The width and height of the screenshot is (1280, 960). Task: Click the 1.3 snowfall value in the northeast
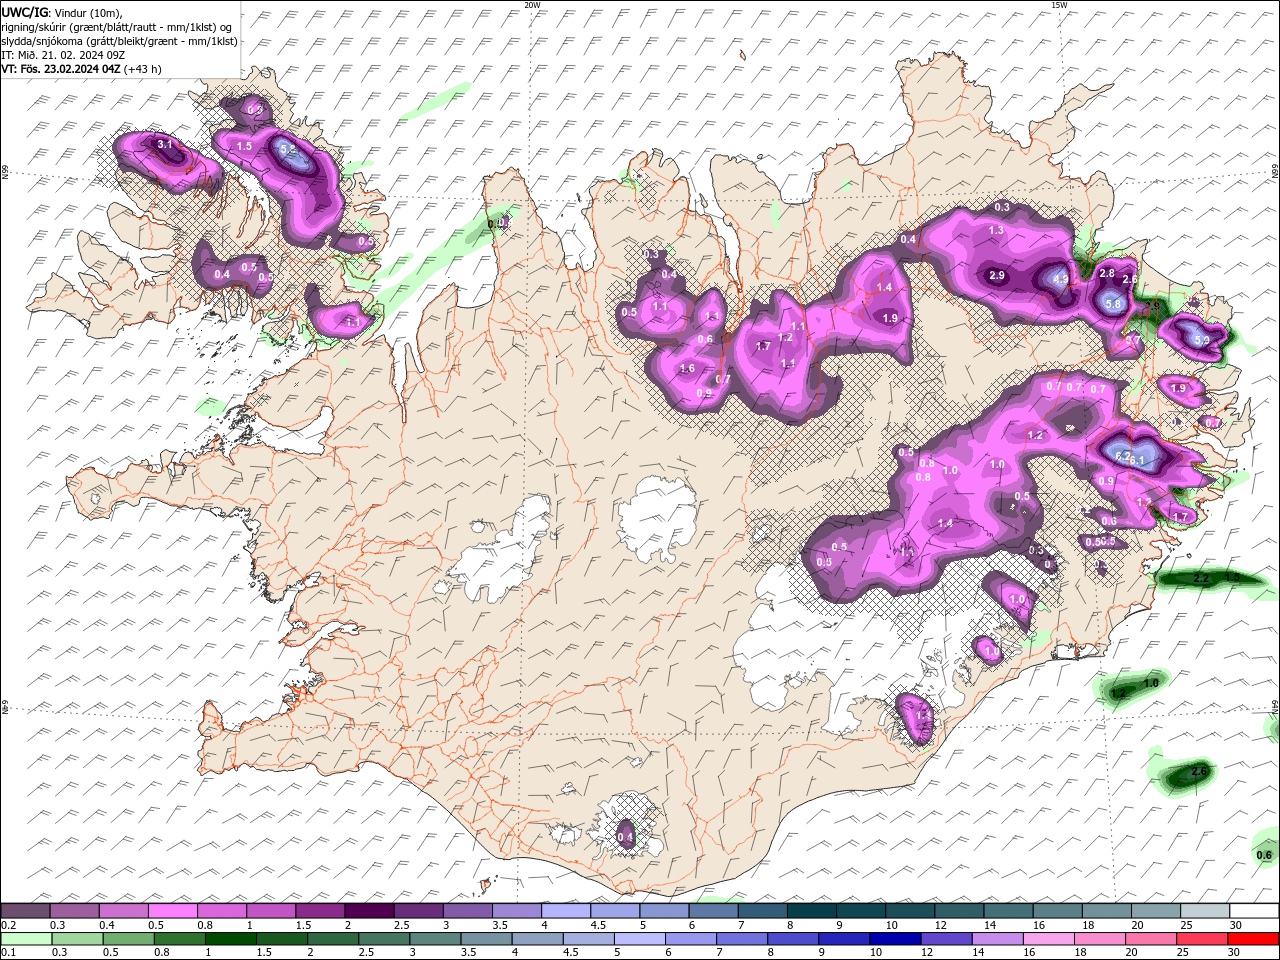tap(996, 230)
